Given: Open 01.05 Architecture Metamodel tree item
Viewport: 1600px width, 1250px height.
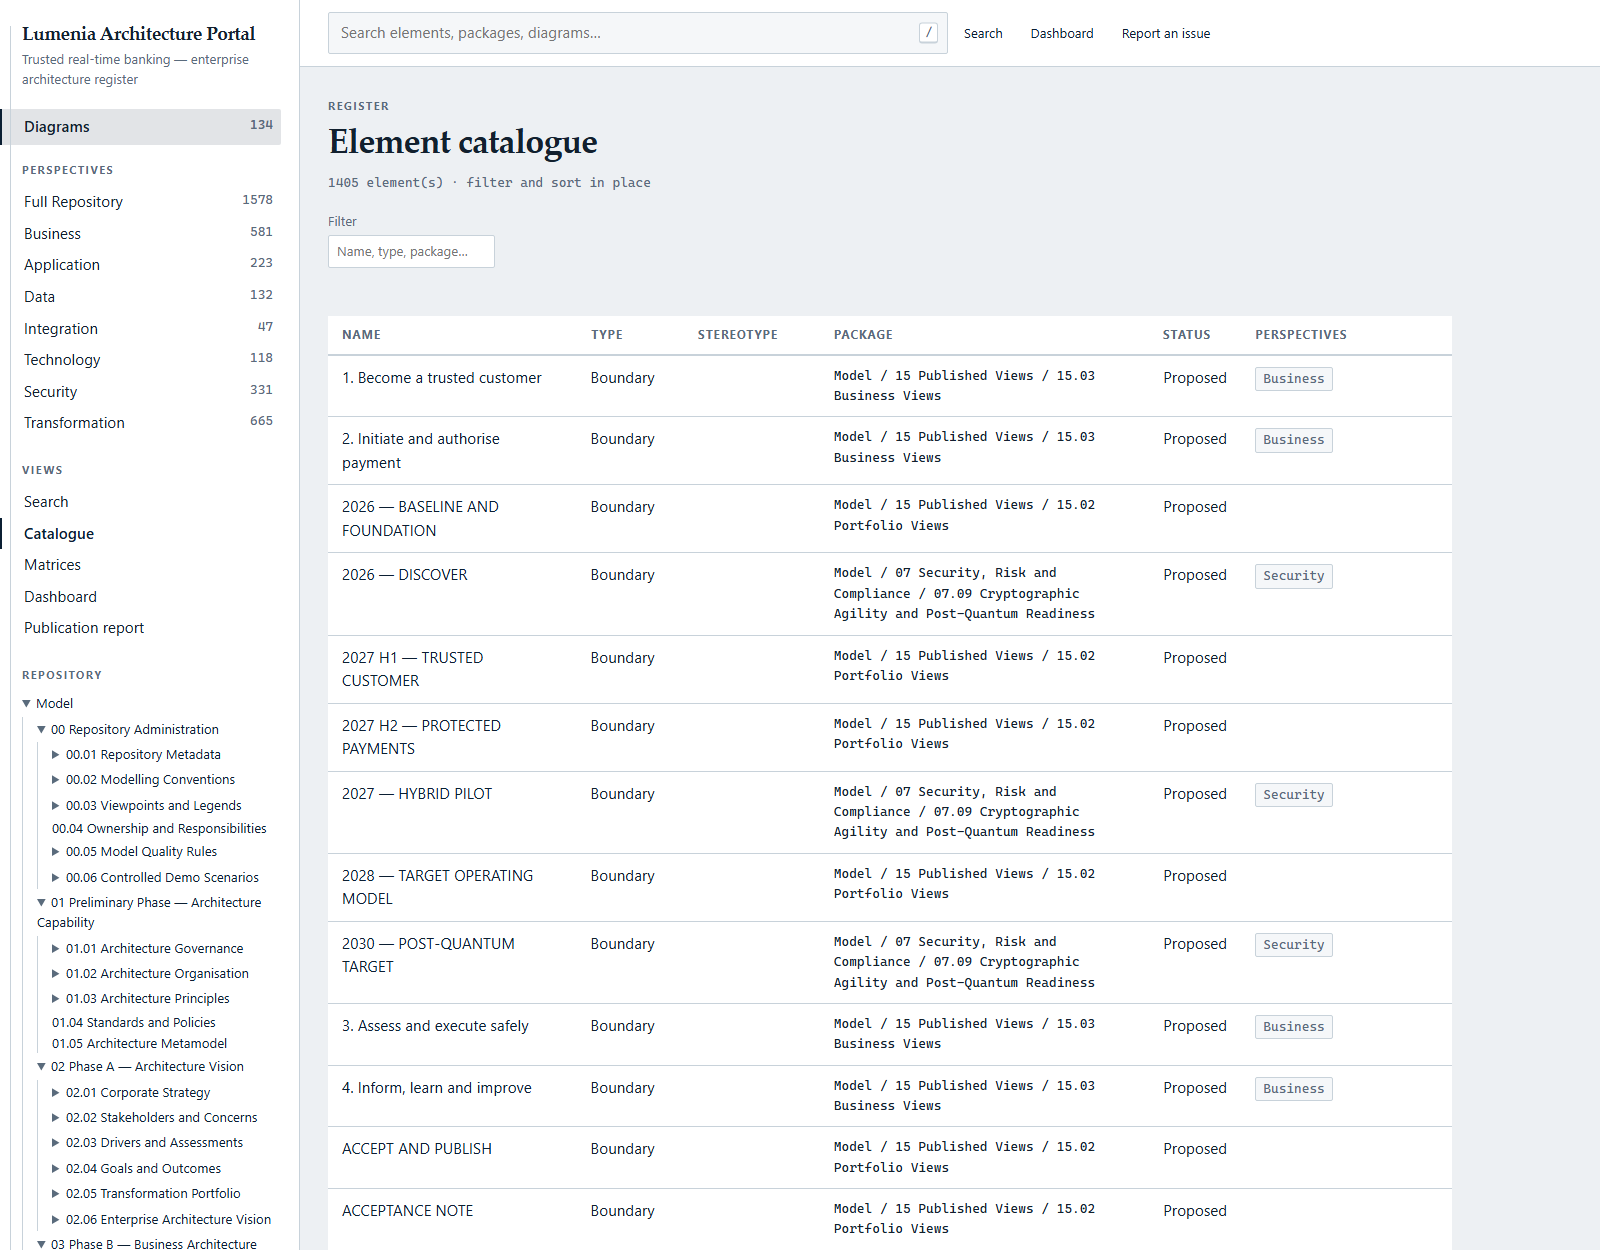Looking at the screenshot, I should [x=139, y=1044].
